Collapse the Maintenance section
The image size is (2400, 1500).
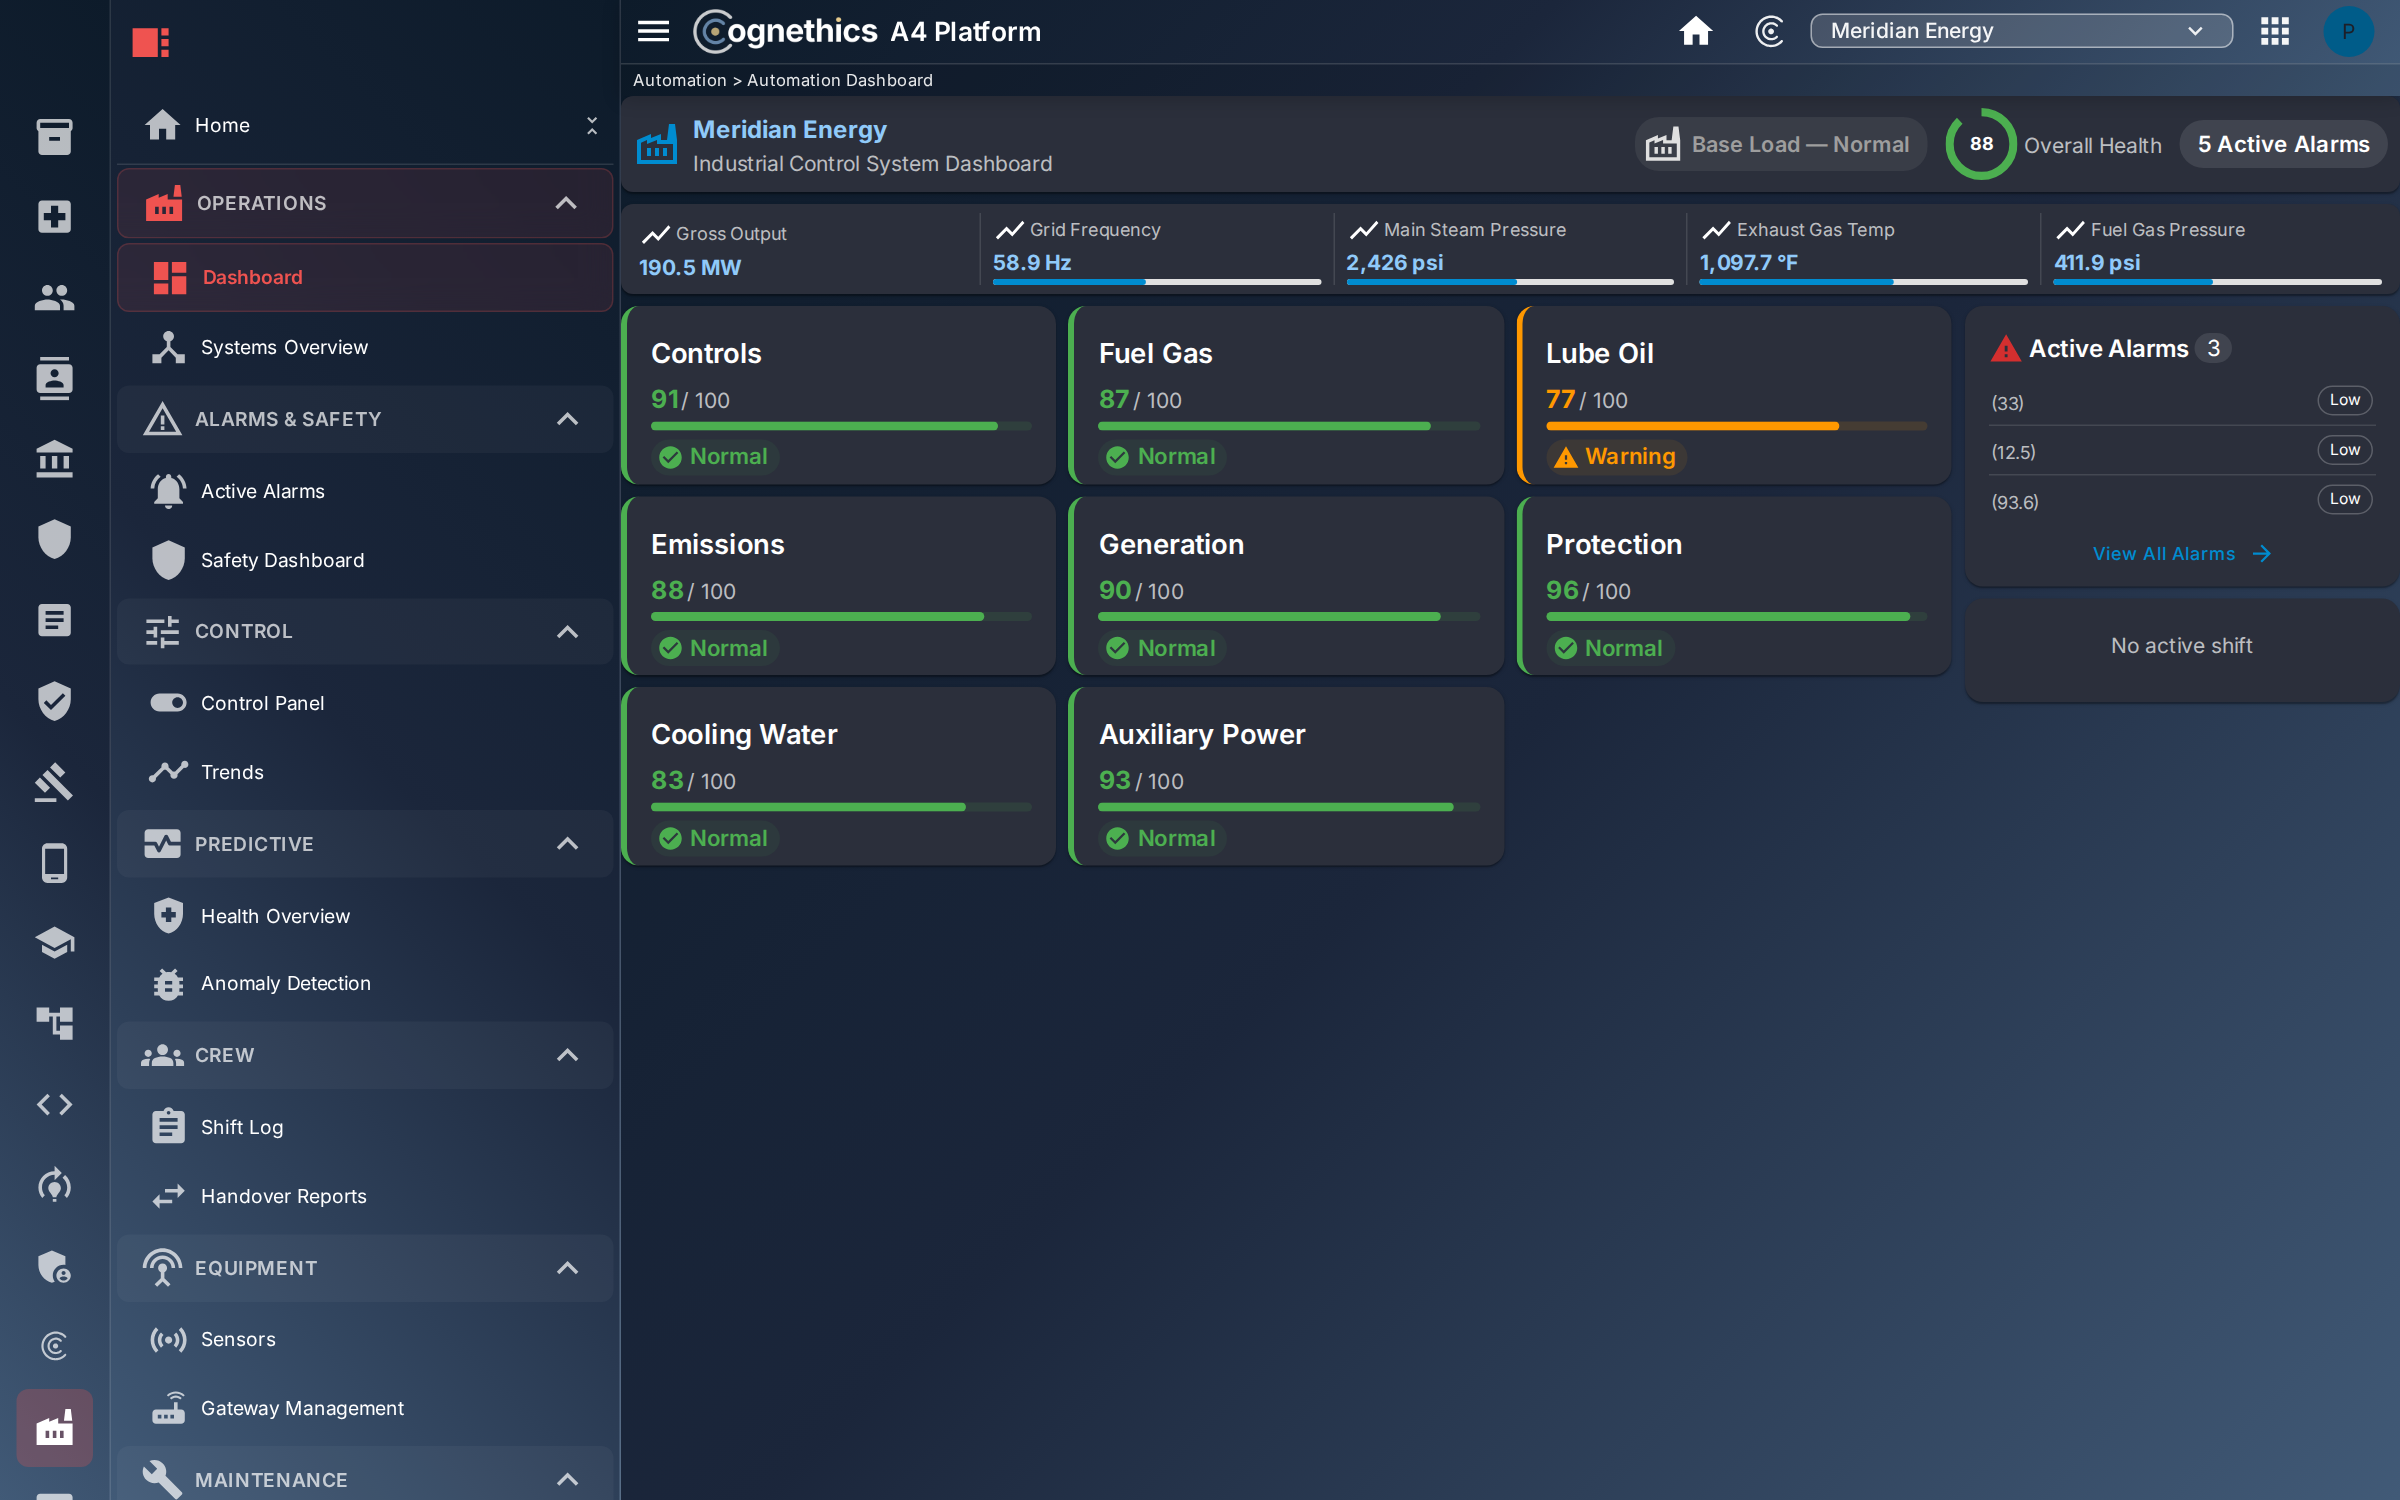click(567, 1479)
